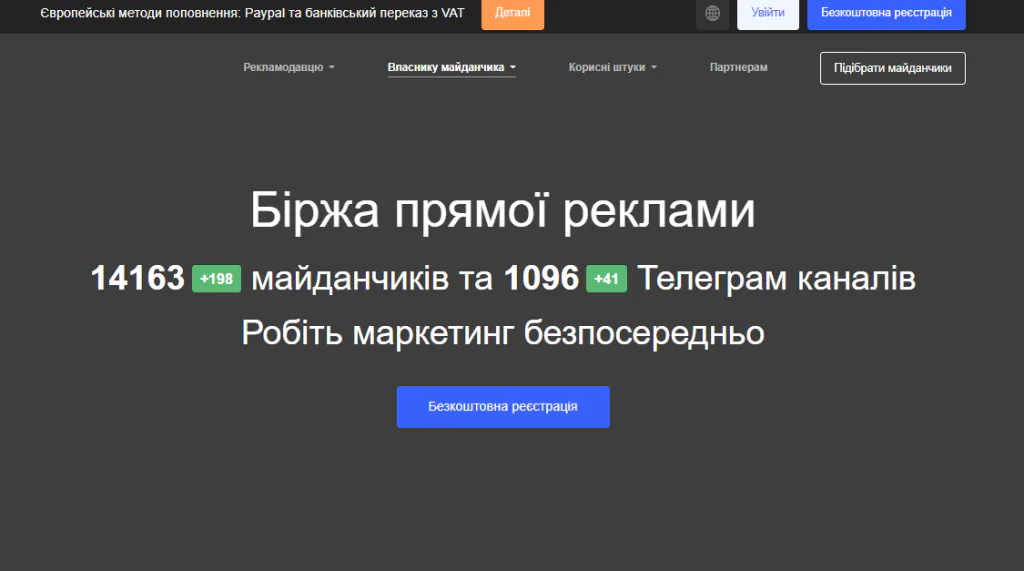Open the globe language selector
Image resolution: width=1024 pixels, height=571 pixels.
pos(712,13)
